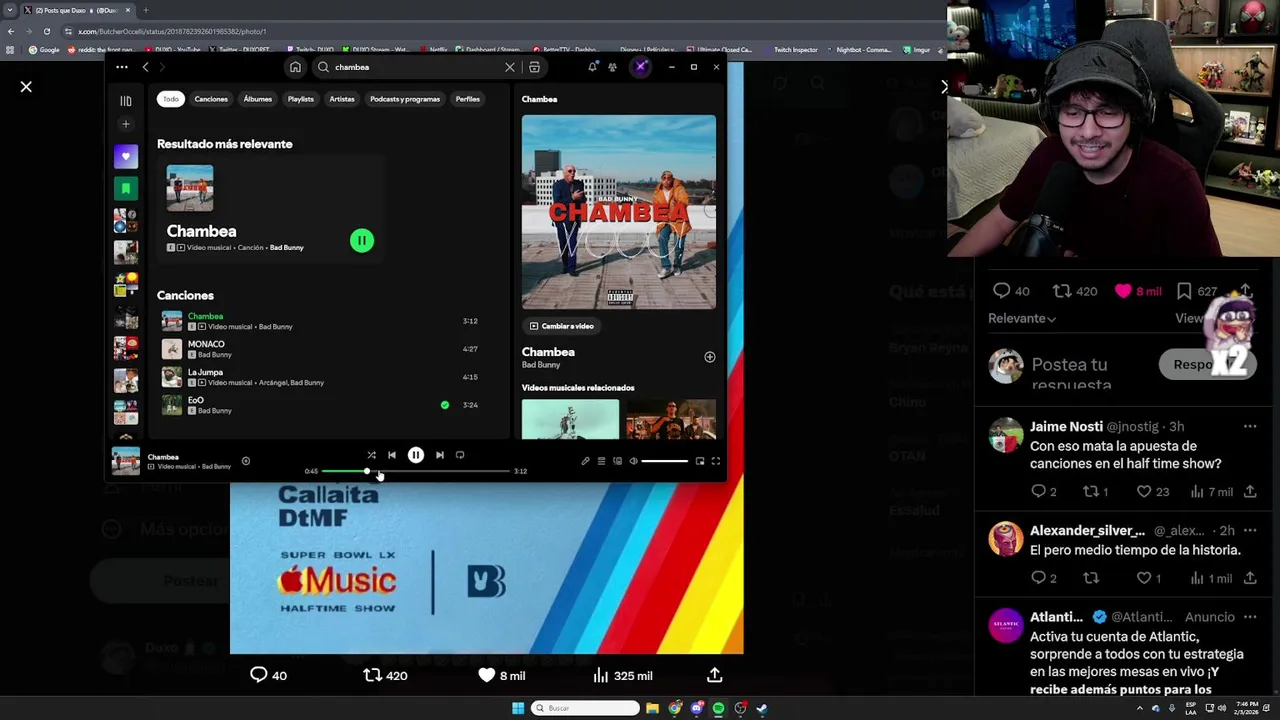Screen dimensions: 1280x720
Task: View post analytics 325 mil
Action: point(622,676)
